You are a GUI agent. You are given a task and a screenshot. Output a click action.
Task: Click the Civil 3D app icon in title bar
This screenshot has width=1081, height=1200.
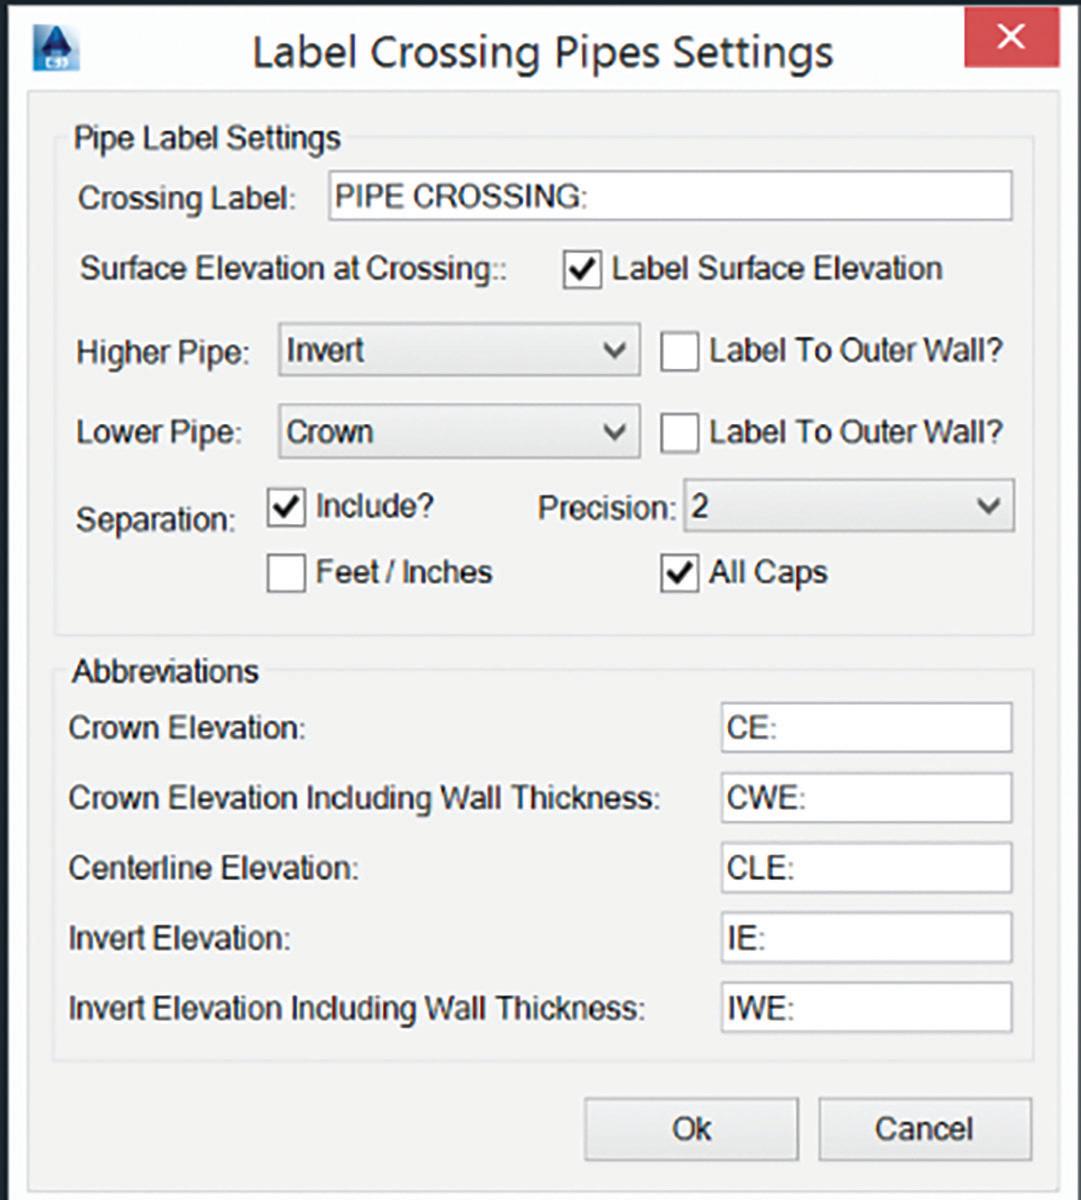56,47
